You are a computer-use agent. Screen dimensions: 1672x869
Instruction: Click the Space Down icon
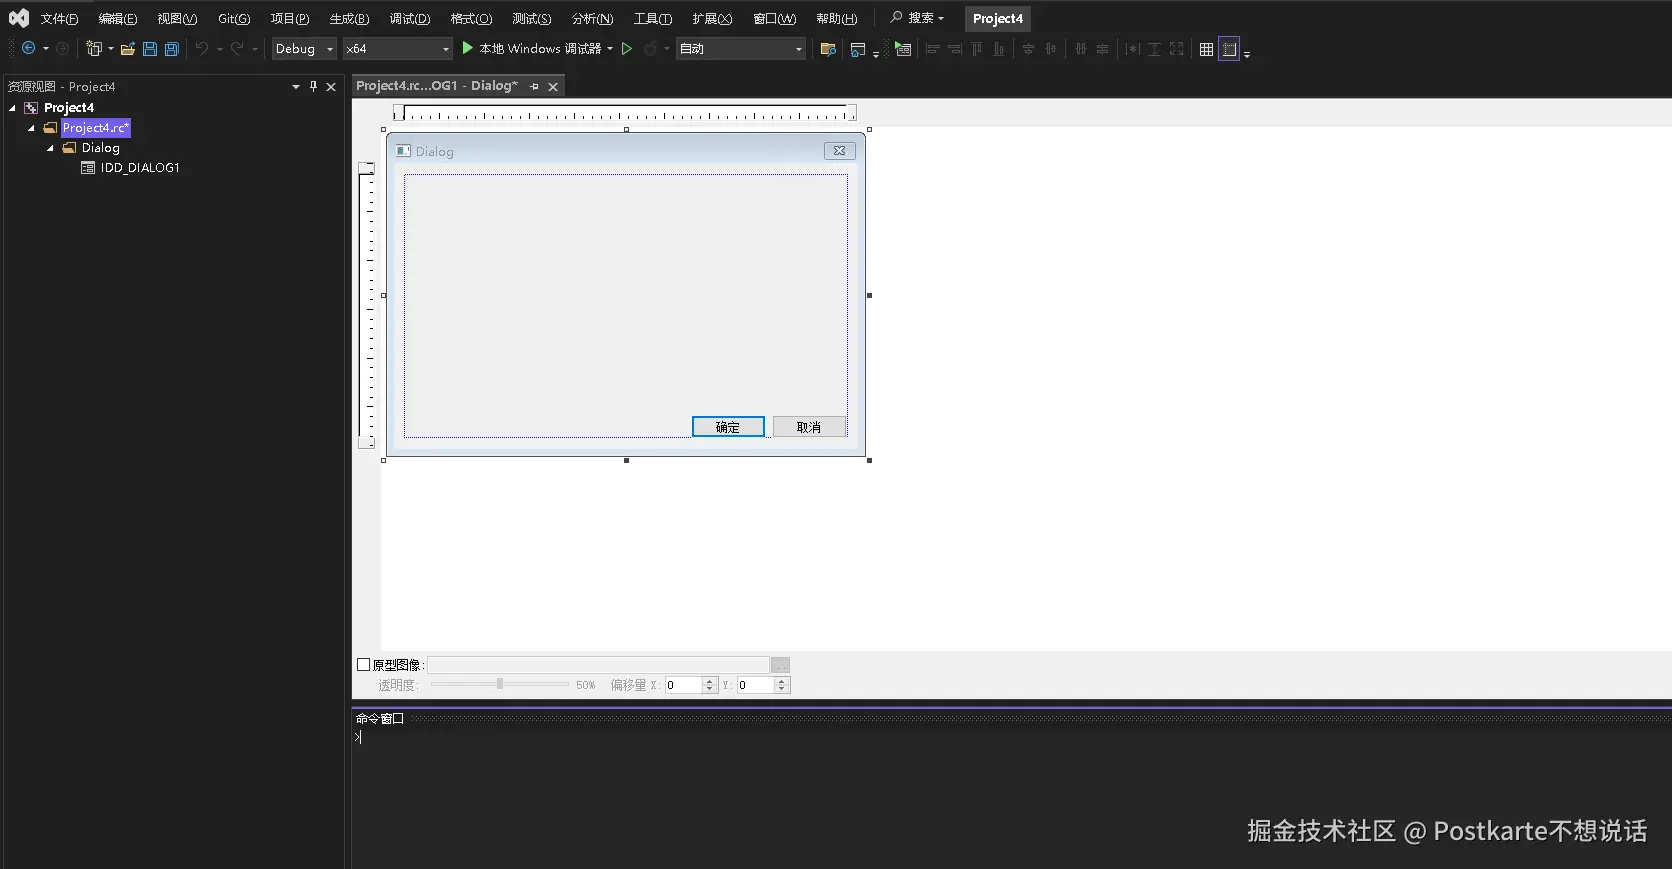[x=1102, y=49]
